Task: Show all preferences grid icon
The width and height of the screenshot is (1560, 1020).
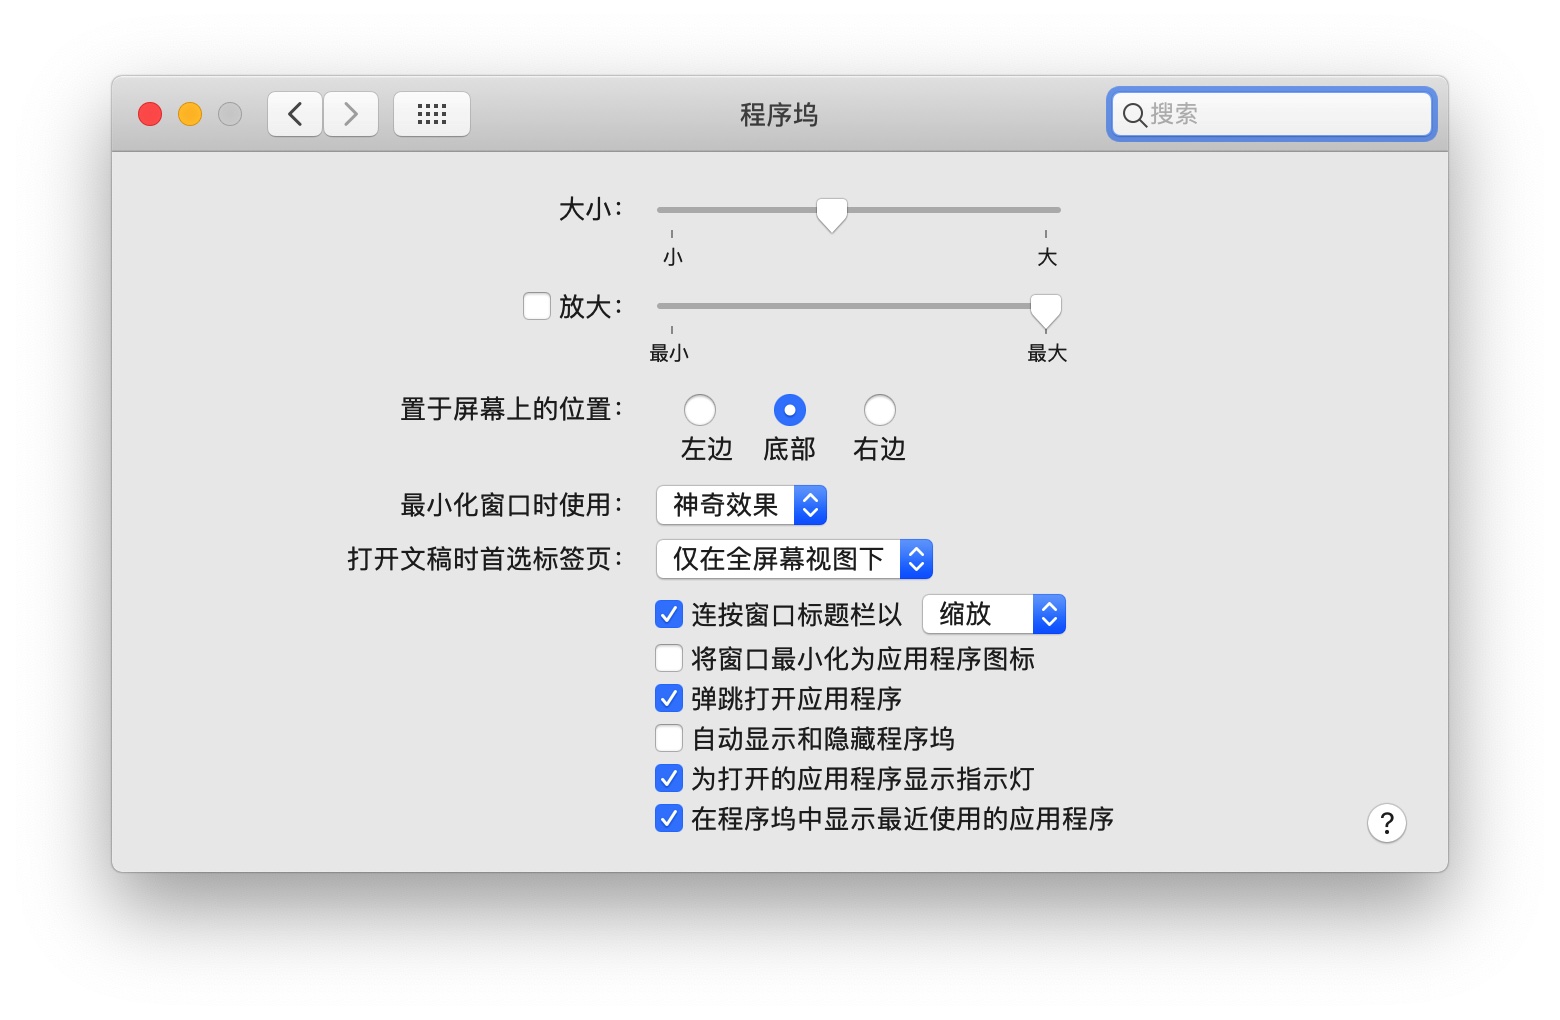Action: pyautogui.click(x=431, y=114)
